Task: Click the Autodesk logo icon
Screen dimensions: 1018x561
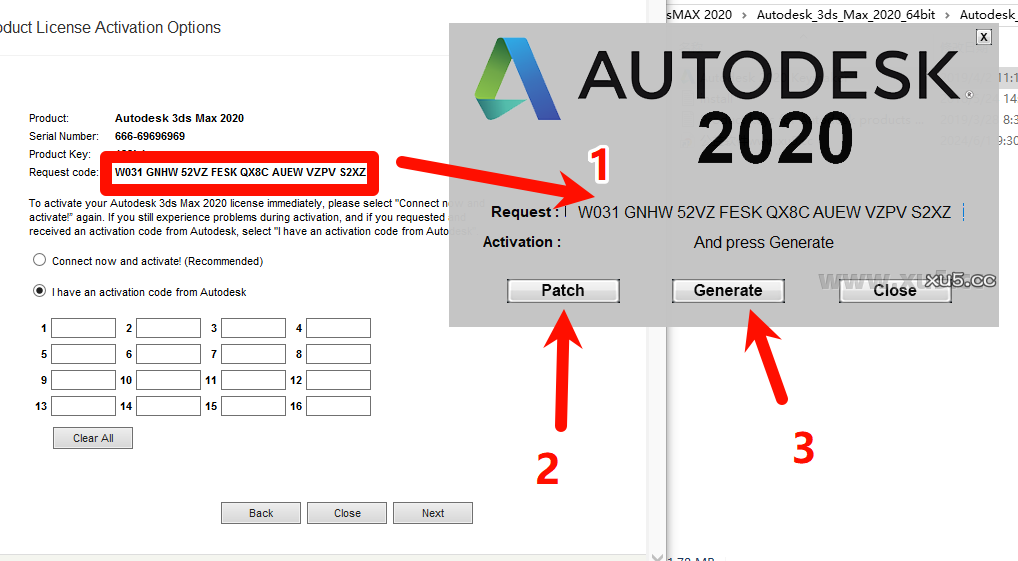Action: (x=515, y=79)
